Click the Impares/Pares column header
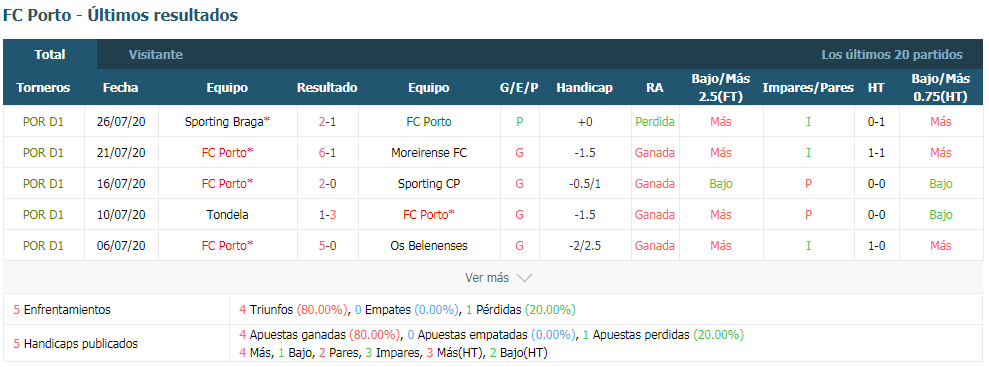989x367 pixels. coord(808,88)
